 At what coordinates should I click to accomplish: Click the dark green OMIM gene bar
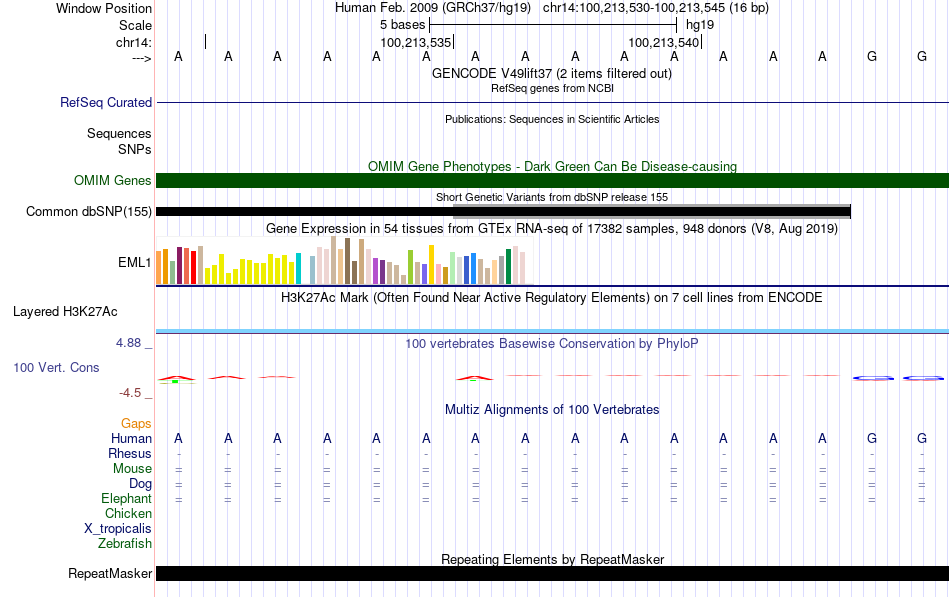tap(553, 181)
